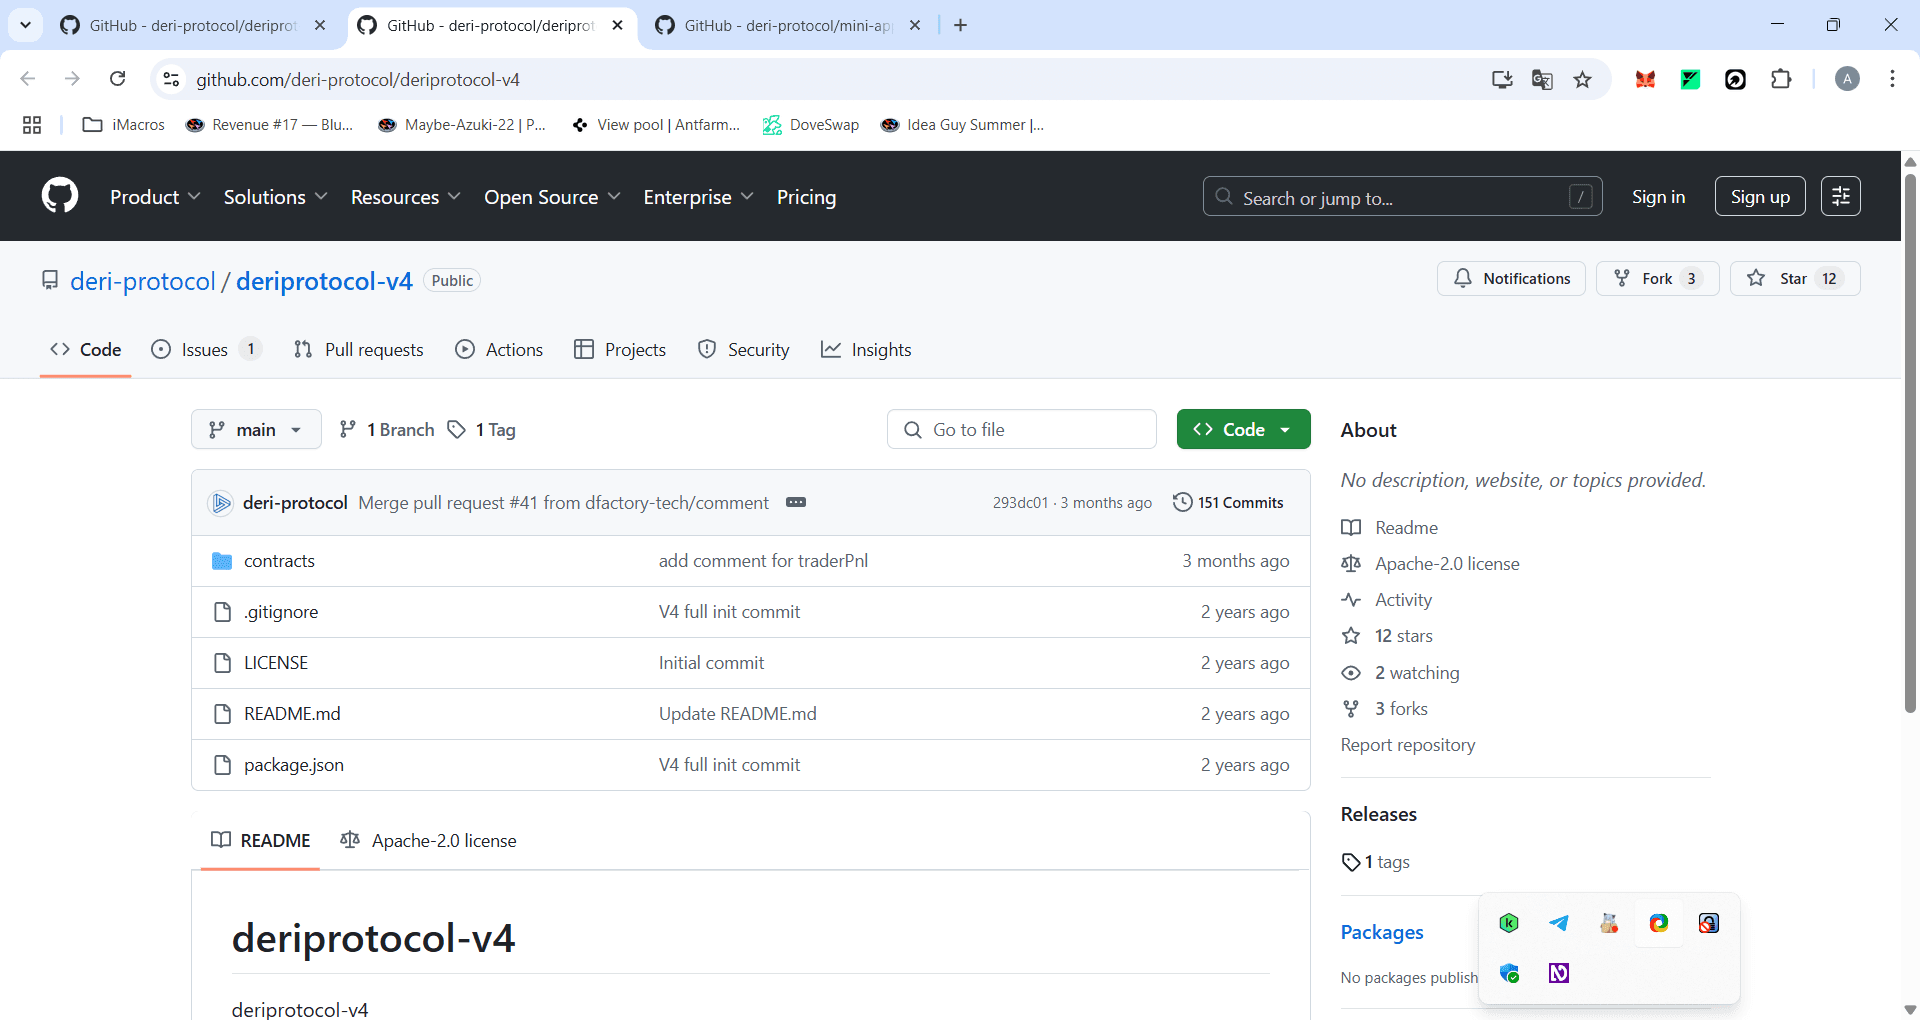Close the third mini-app GitHub tab

pos(915,25)
